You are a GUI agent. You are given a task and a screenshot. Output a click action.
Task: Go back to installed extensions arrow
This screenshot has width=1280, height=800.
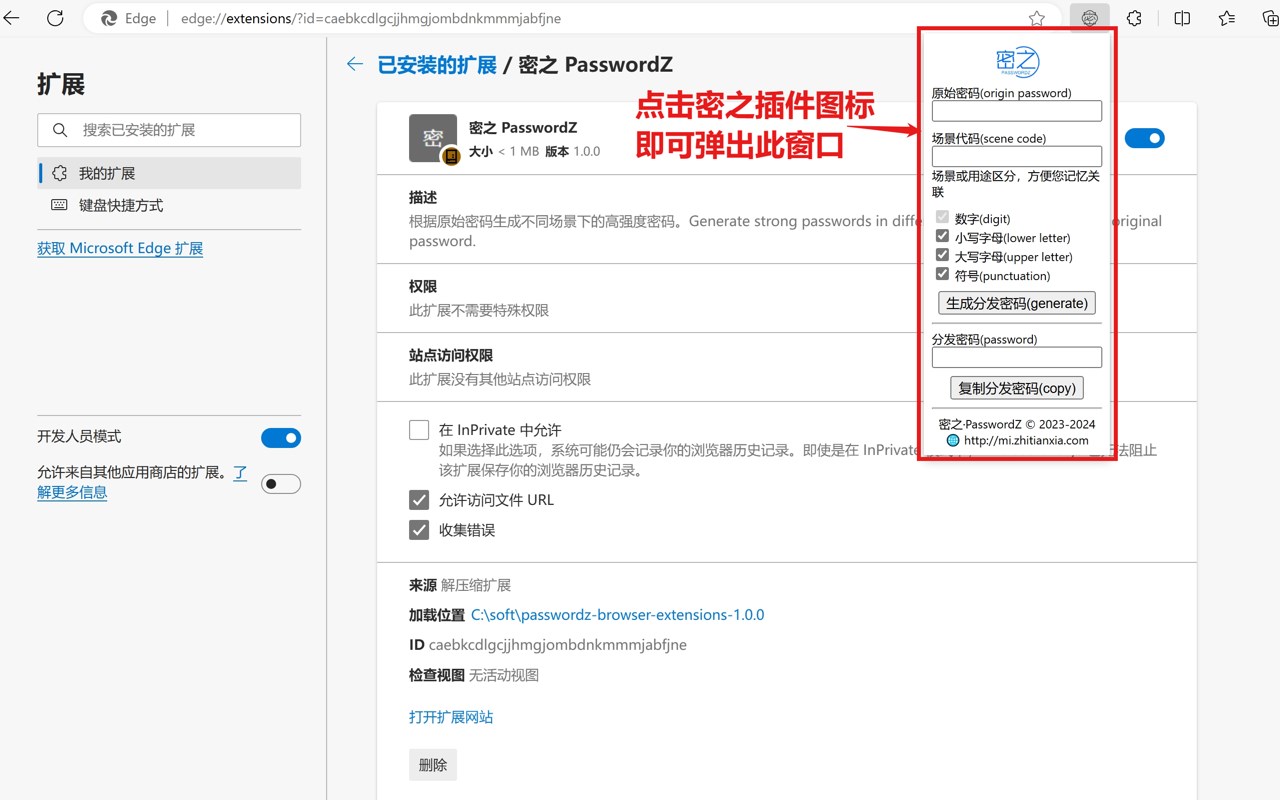tap(354, 64)
